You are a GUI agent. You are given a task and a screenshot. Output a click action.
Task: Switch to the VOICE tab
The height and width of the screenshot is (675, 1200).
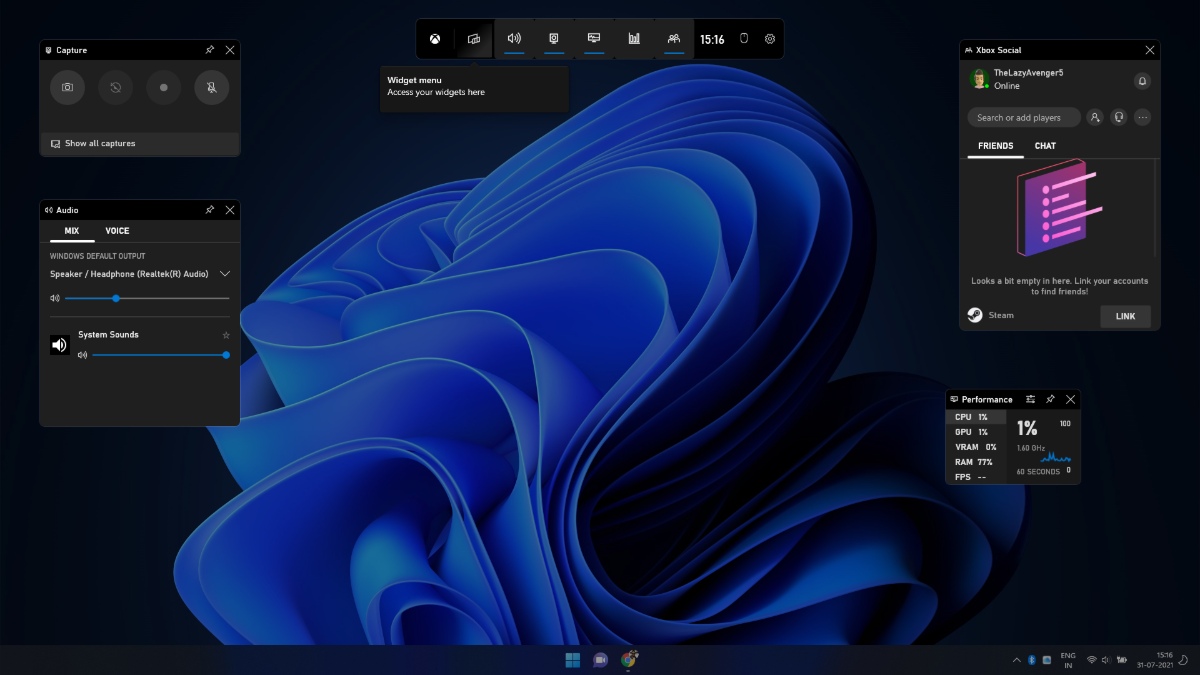117,231
